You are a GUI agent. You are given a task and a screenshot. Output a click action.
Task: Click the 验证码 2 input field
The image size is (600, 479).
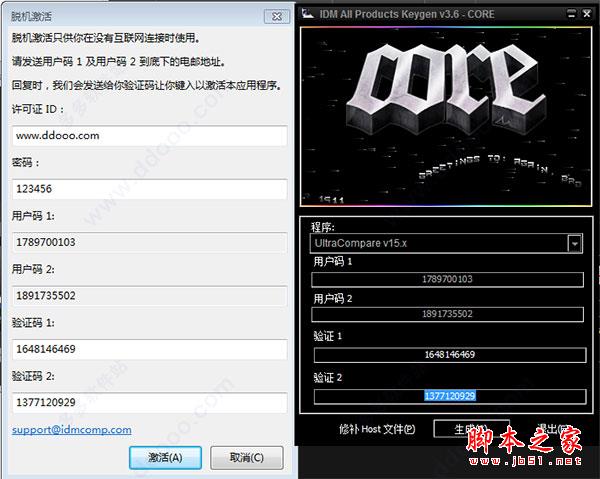(150, 402)
